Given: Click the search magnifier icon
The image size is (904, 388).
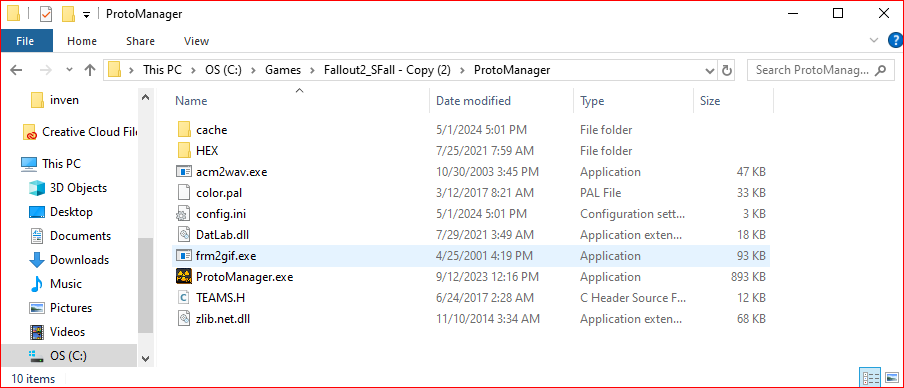Looking at the screenshot, I should 880,70.
